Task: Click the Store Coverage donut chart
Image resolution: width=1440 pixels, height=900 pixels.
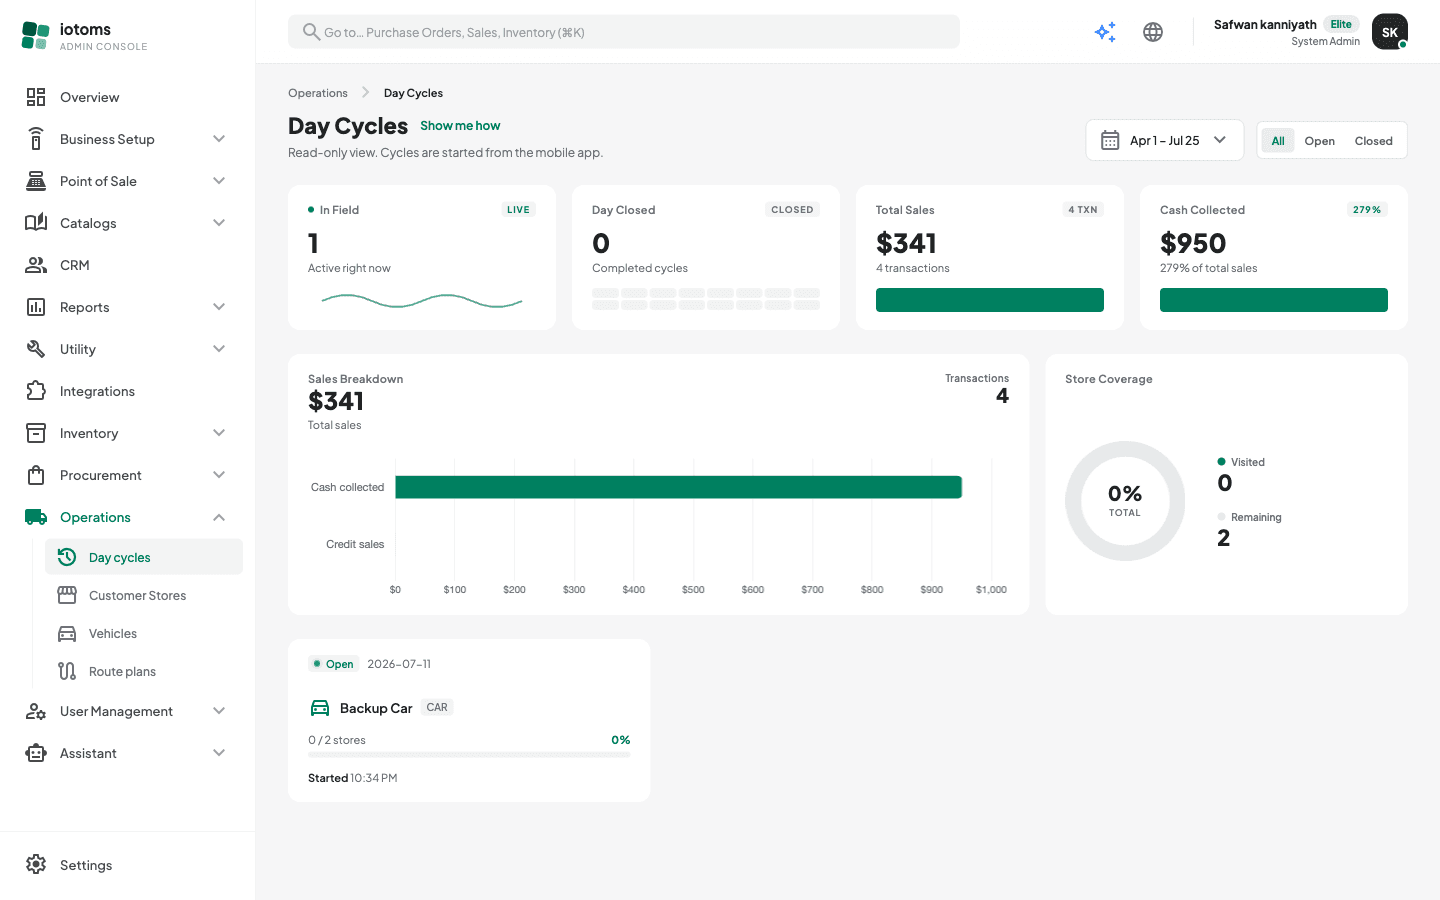Action: (1125, 501)
